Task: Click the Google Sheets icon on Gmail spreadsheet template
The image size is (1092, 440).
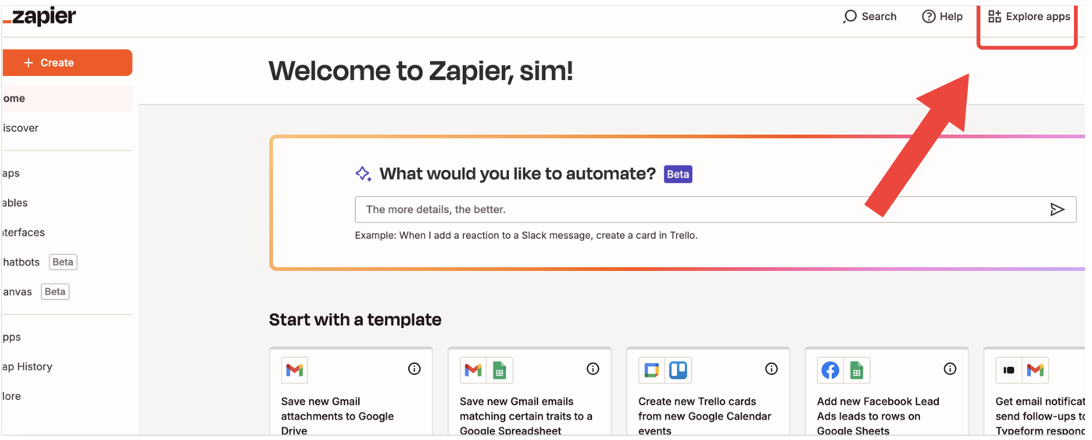Action: pos(499,370)
